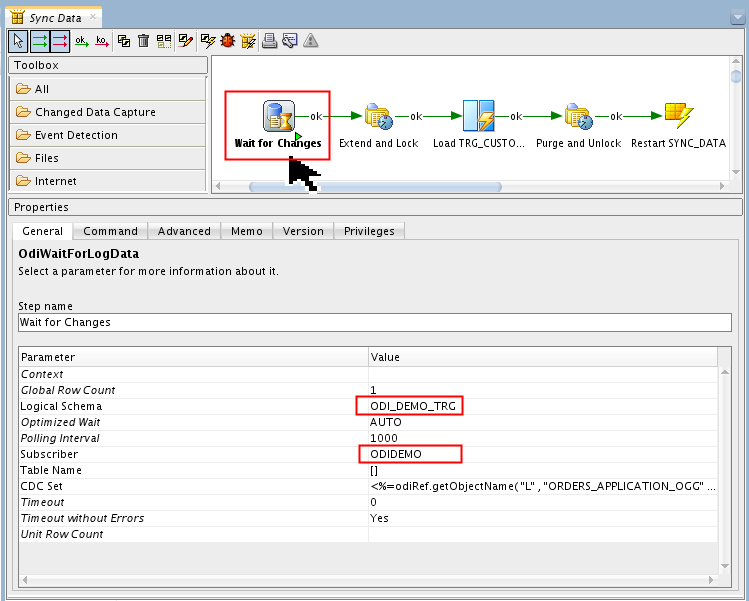Image resolution: width=749 pixels, height=601 pixels.
Task: Click the execute package lightning grid icon
Action: pos(248,41)
